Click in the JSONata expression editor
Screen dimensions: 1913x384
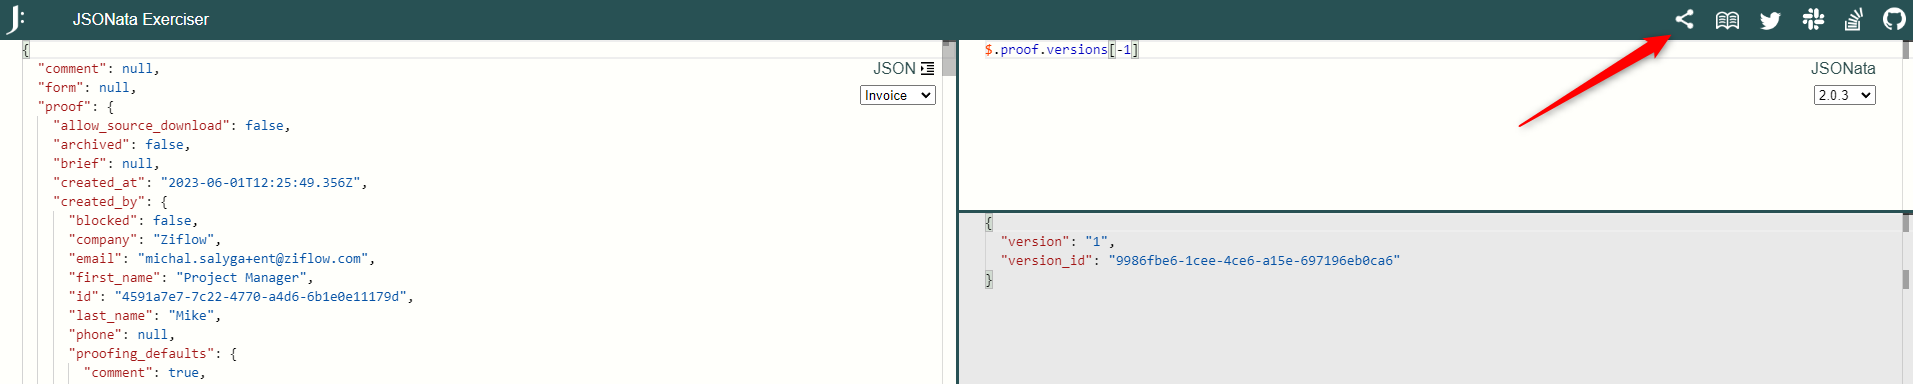[1430, 125]
